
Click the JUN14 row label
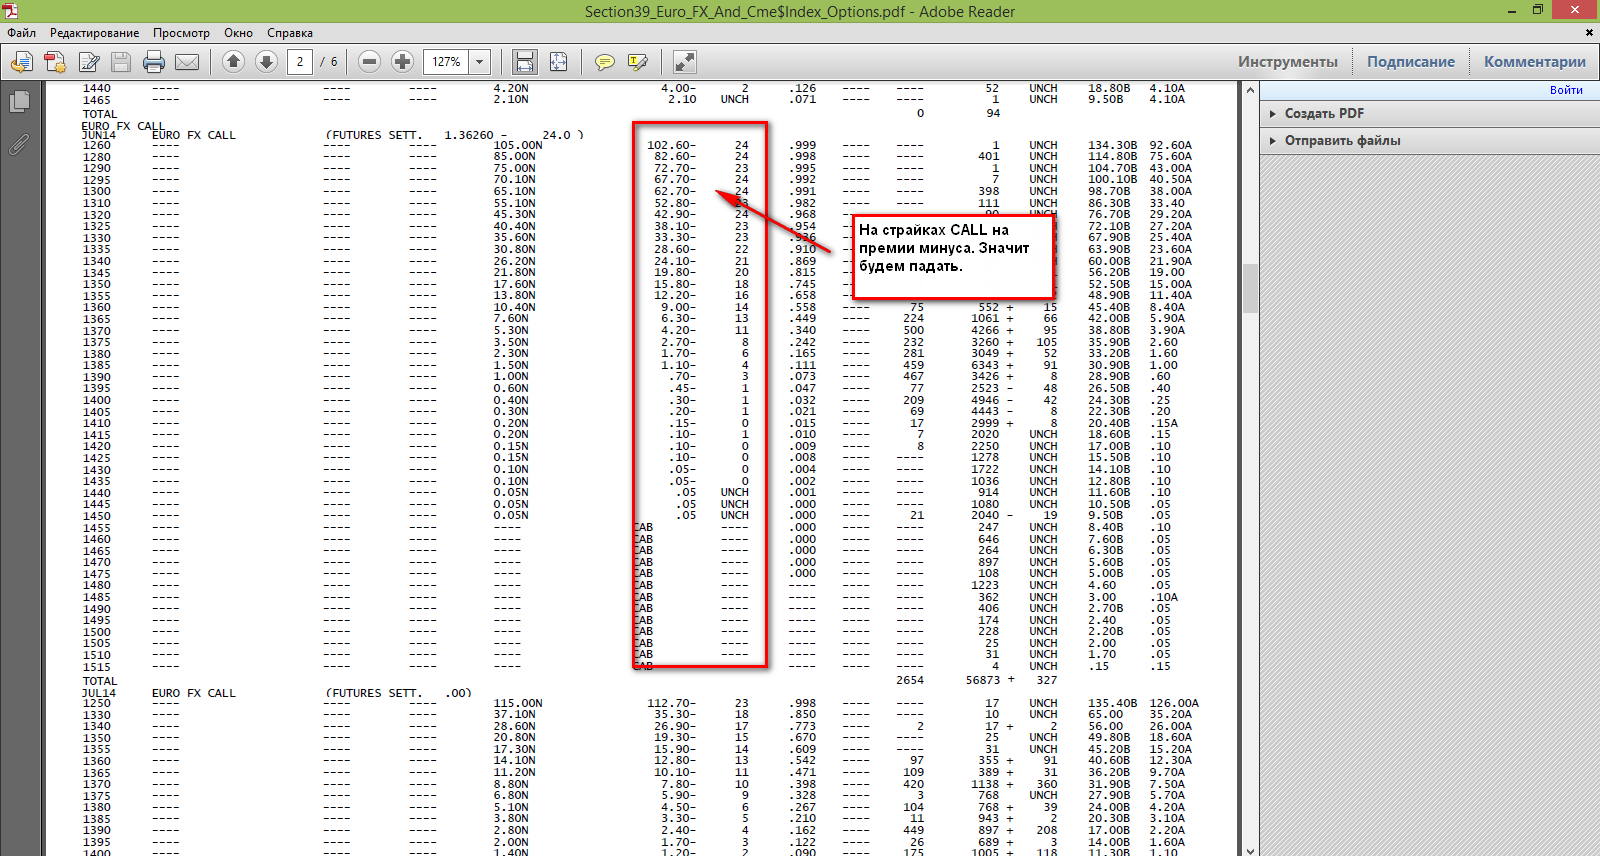click(99, 135)
